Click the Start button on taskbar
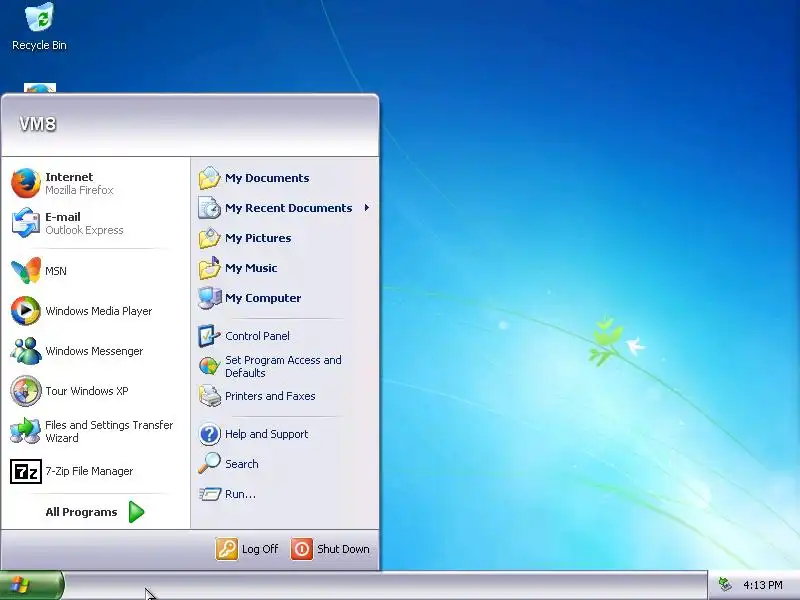 tap(32, 585)
